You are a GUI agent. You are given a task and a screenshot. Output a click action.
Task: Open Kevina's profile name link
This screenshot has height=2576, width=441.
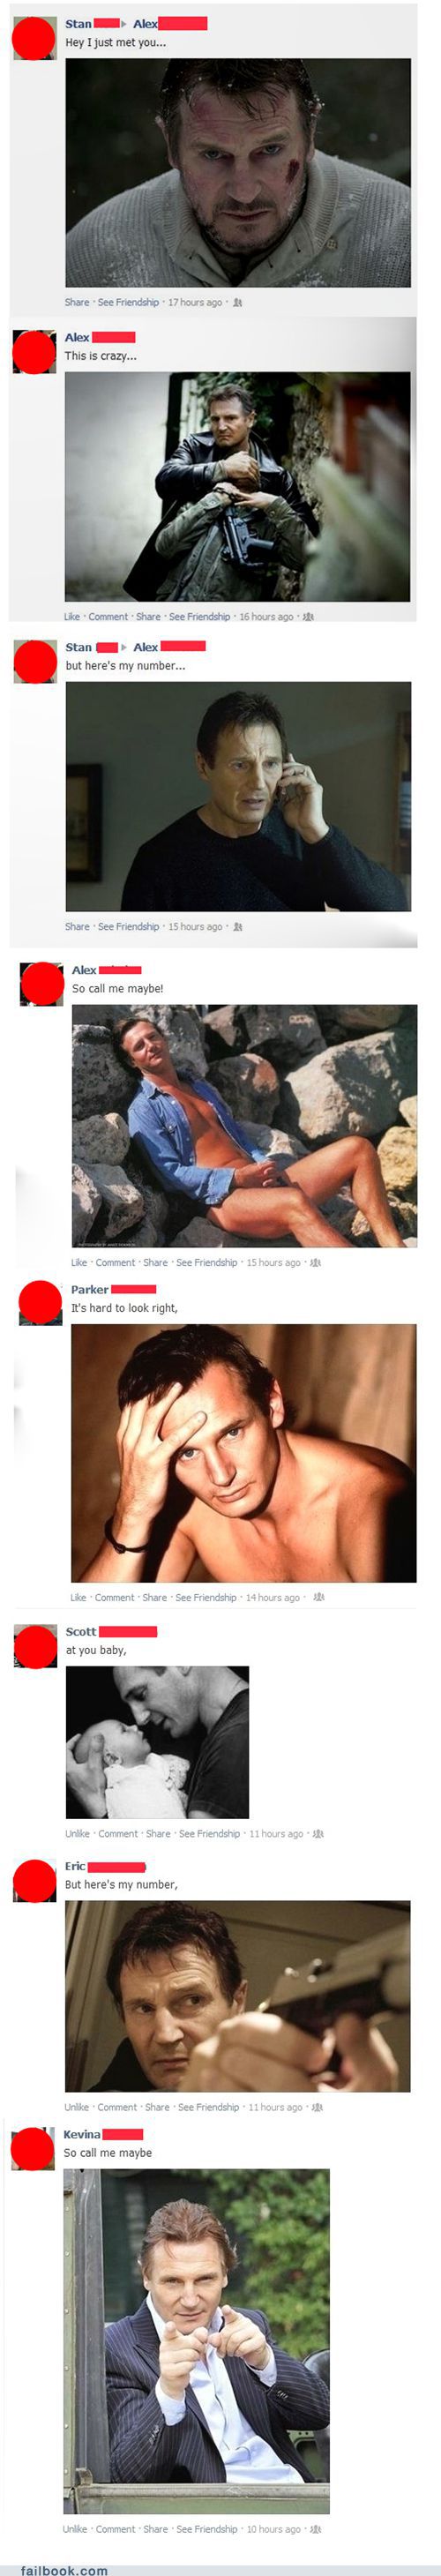click(82, 2134)
